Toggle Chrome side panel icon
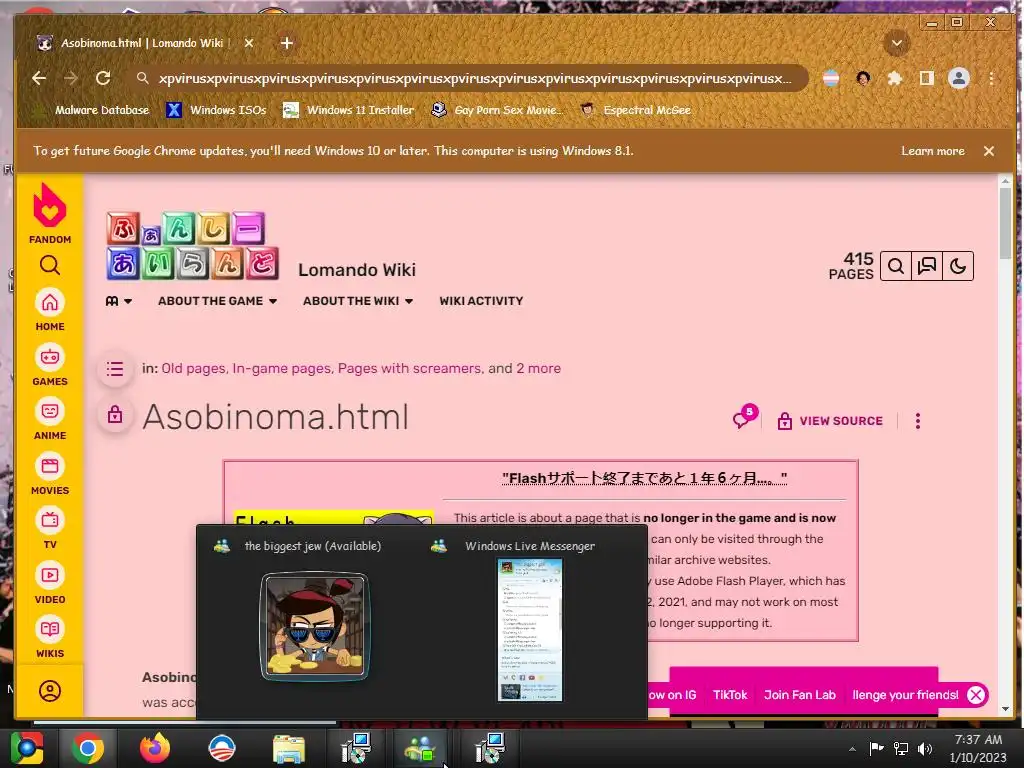This screenshot has height=768, width=1024. (x=927, y=78)
